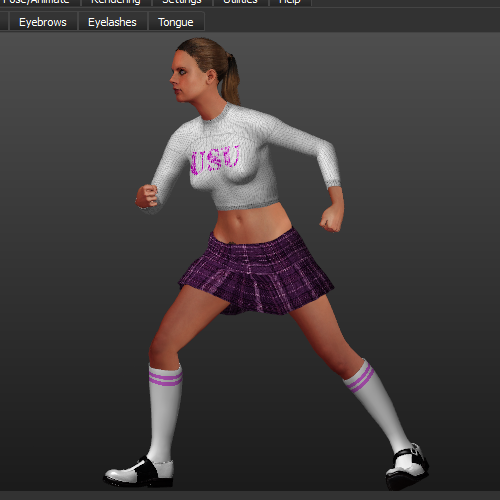500x500 pixels.
Task: Click the rear buckled shoe
Action: (407, 467)
